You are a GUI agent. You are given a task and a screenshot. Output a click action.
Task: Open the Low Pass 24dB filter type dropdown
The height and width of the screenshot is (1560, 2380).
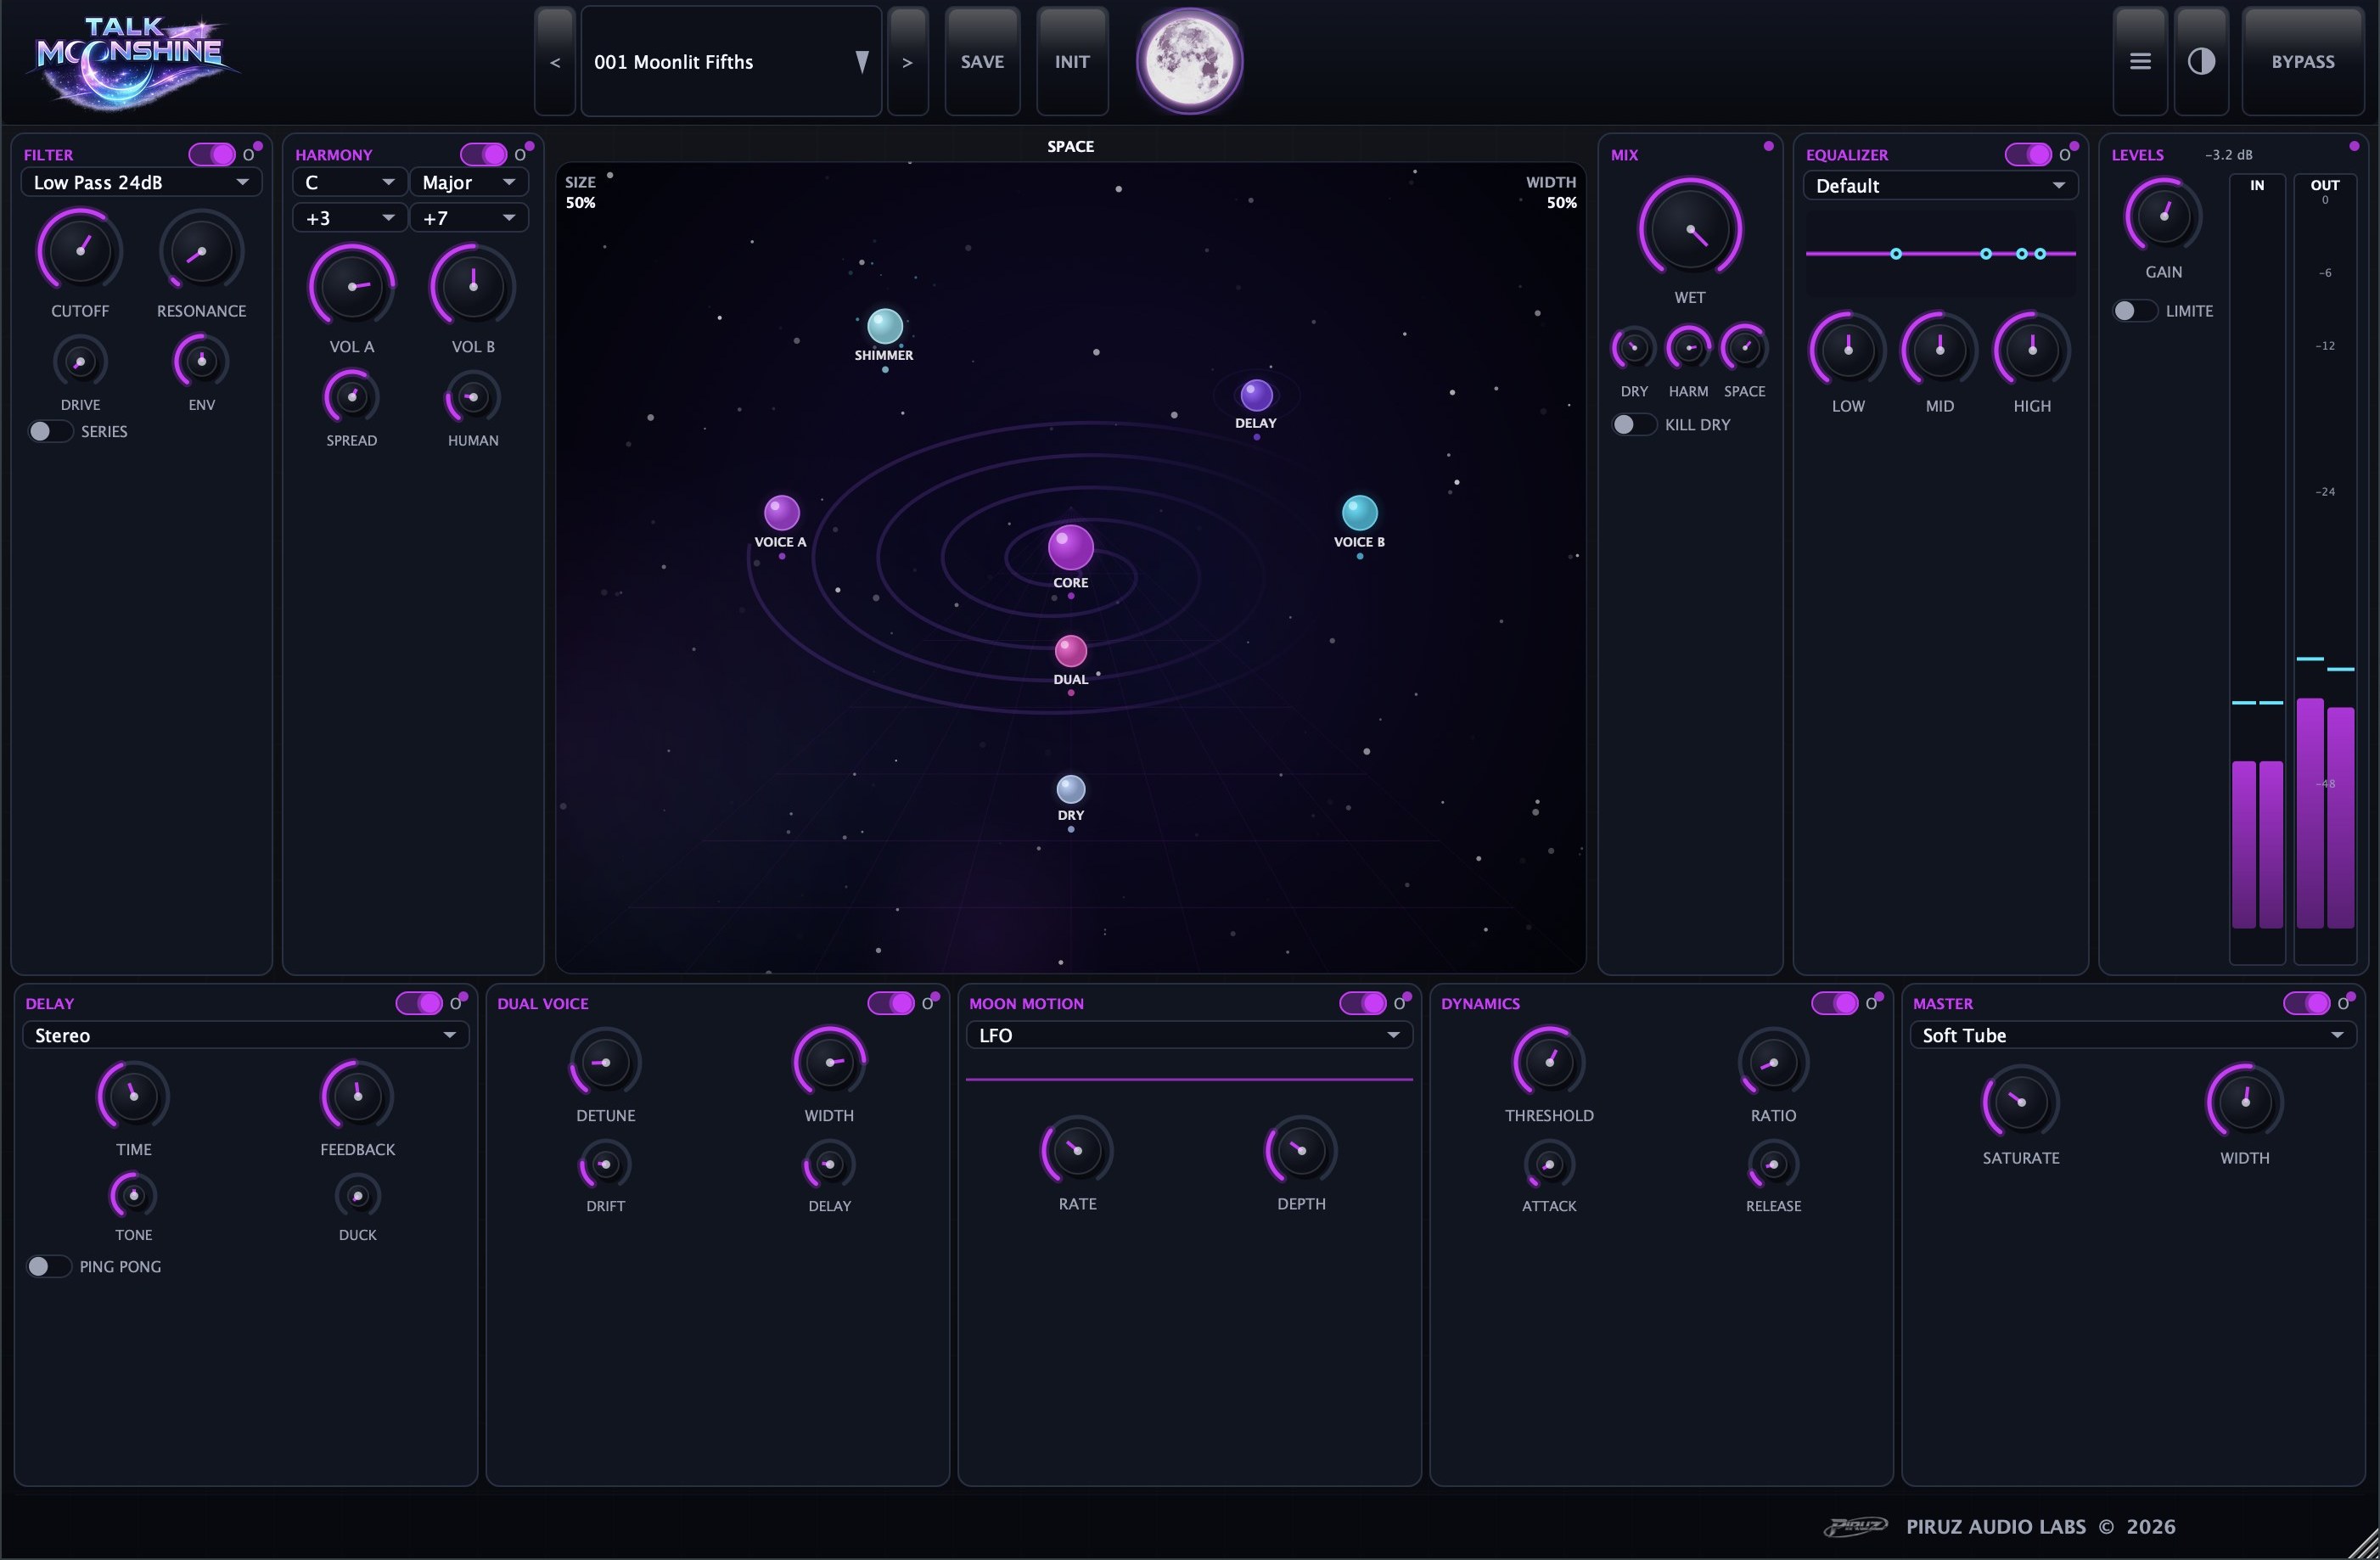141,183
